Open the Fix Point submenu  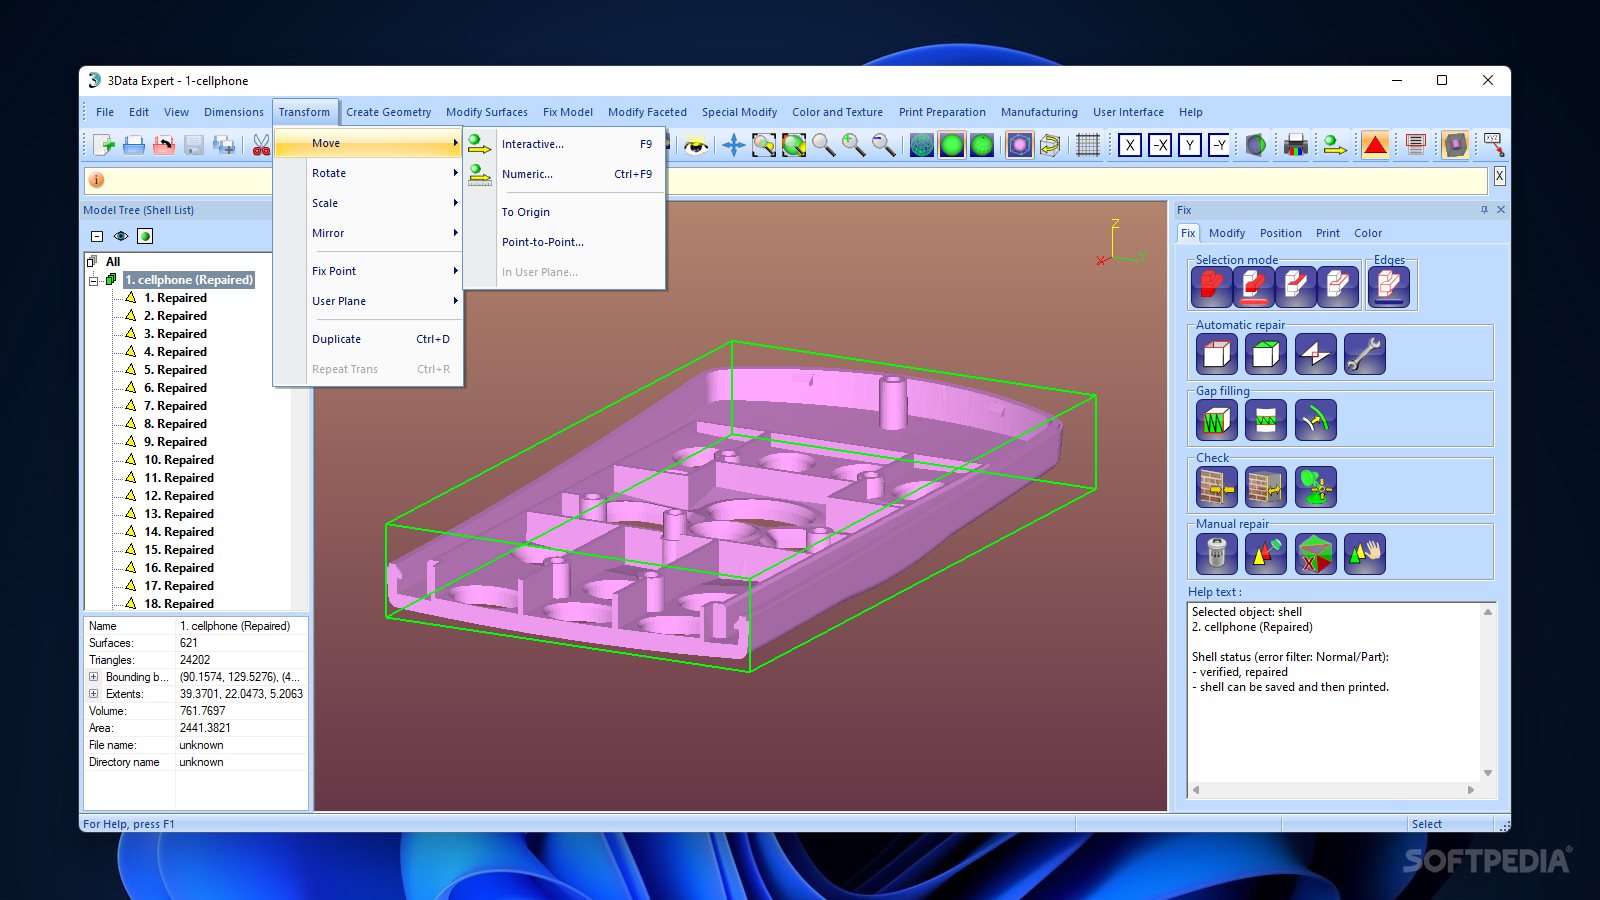pos(368,271)
